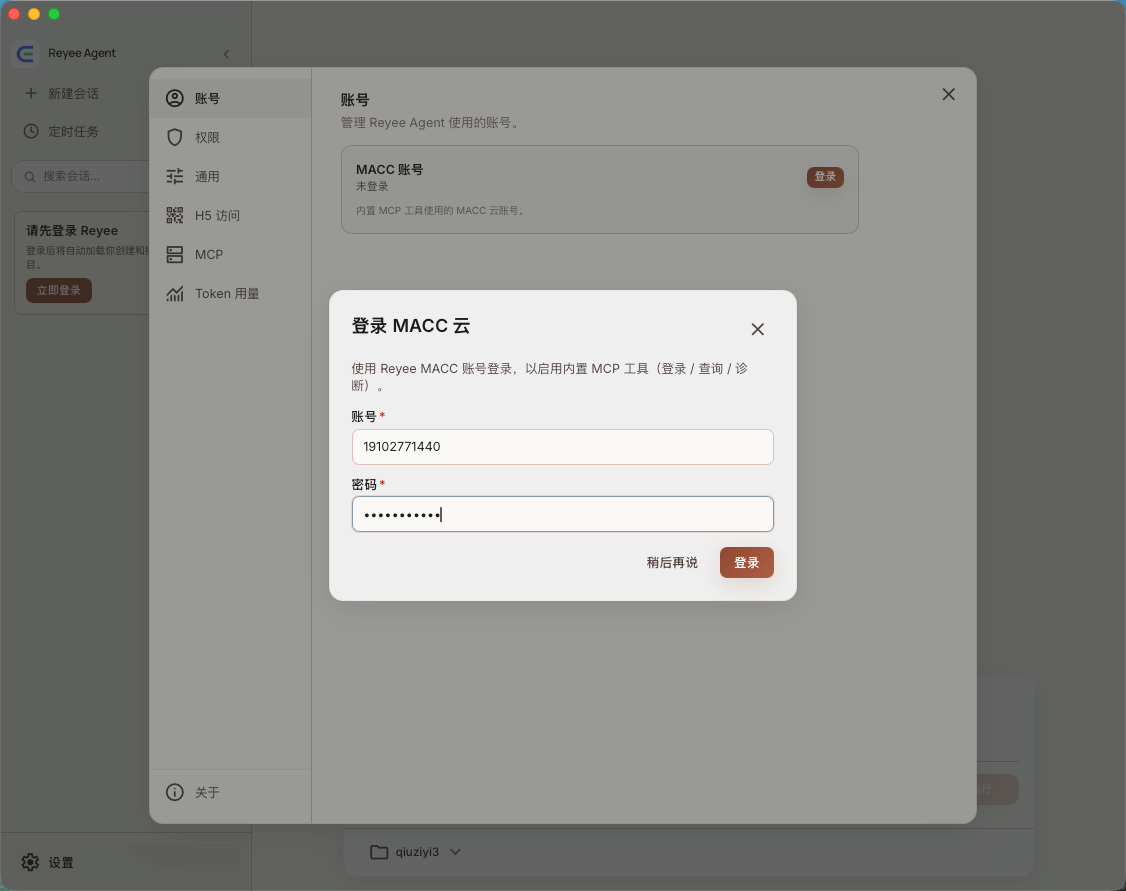This screenshot has width=1126, height=891.
Task: Click the sliders icon beside 通用
Action: [175, 176]
